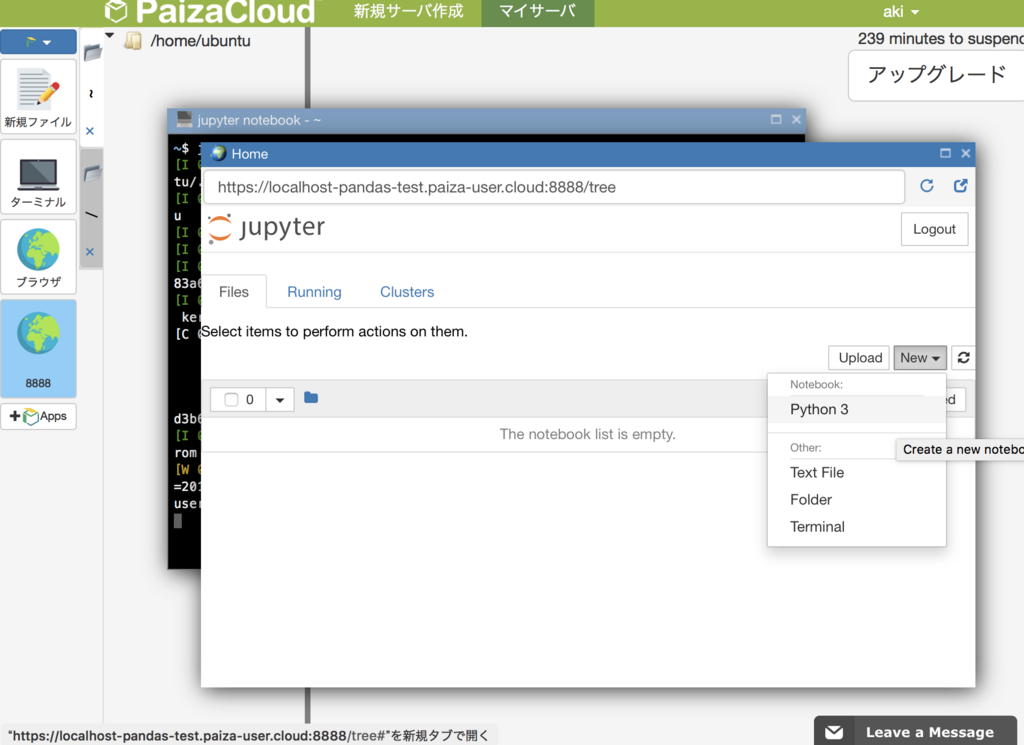Open page in new tab icon
The height and width of the screenshot is (745, 1024).
(x=960, y=186)
